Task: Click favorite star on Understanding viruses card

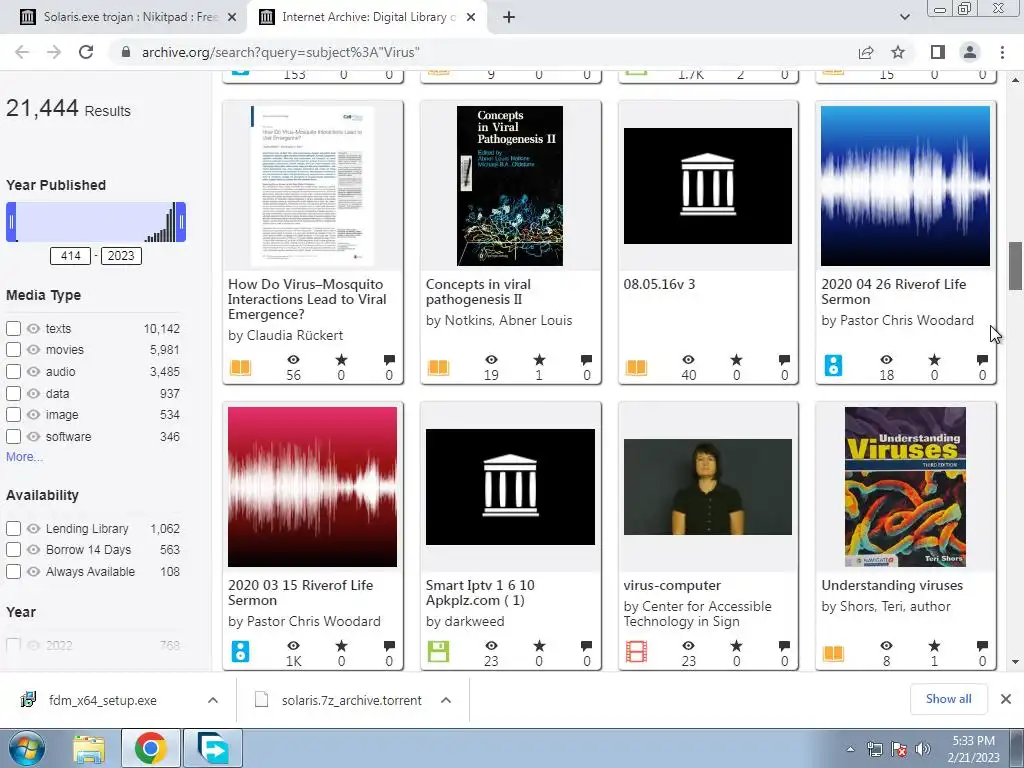Action: click(x=934, y=646)
